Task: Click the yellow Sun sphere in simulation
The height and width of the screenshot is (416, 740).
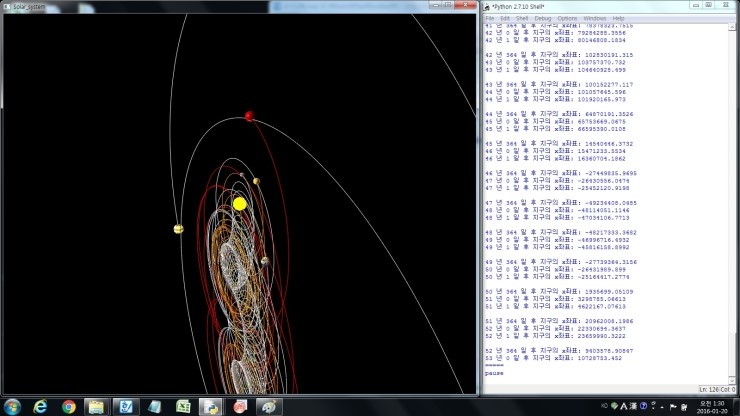Action: coord(239,204)
